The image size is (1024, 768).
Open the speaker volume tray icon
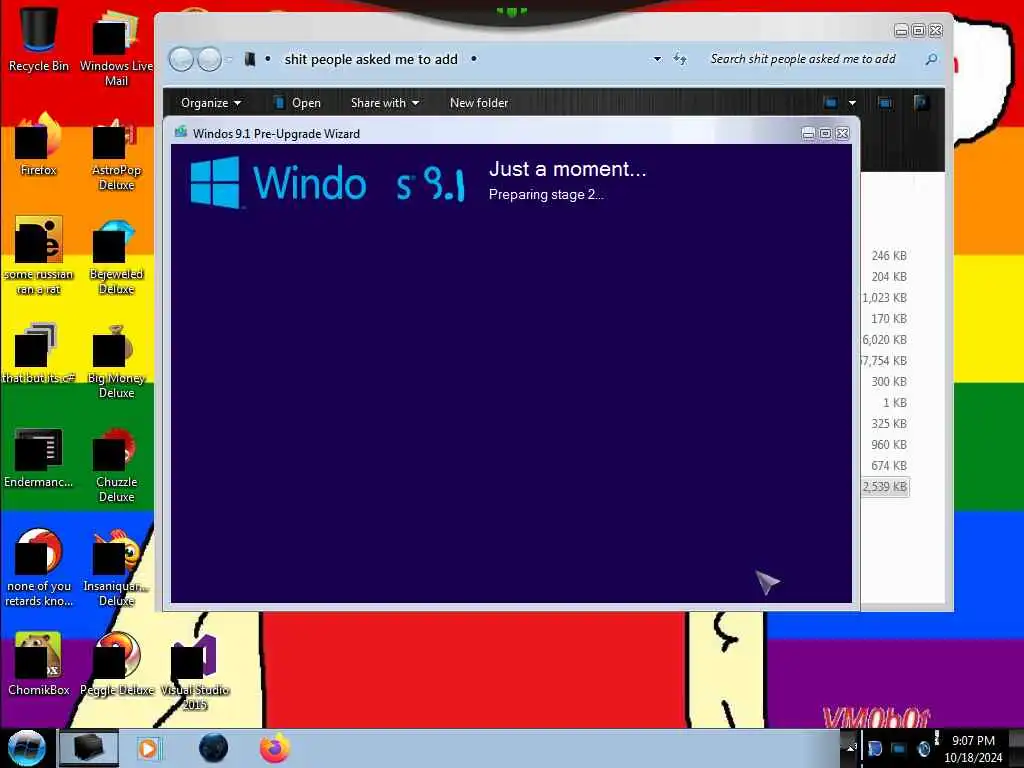coord(923,748)
